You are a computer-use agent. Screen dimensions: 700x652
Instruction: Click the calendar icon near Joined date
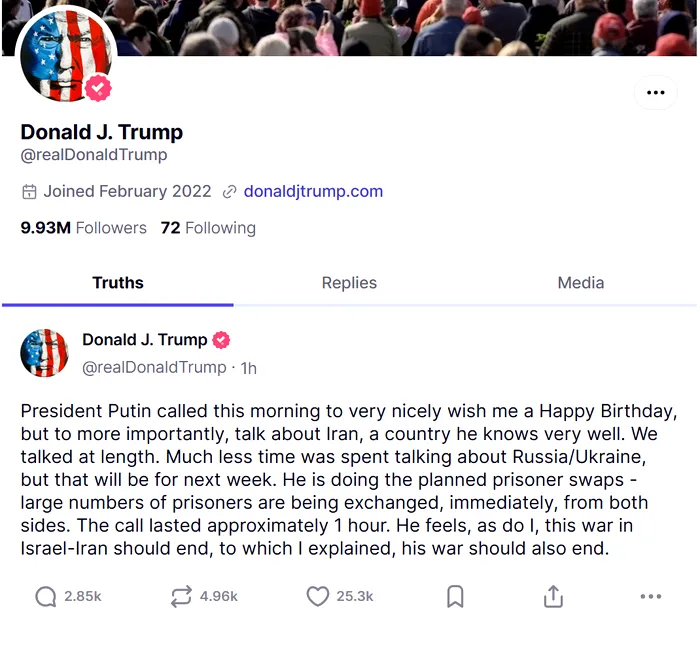30,192
